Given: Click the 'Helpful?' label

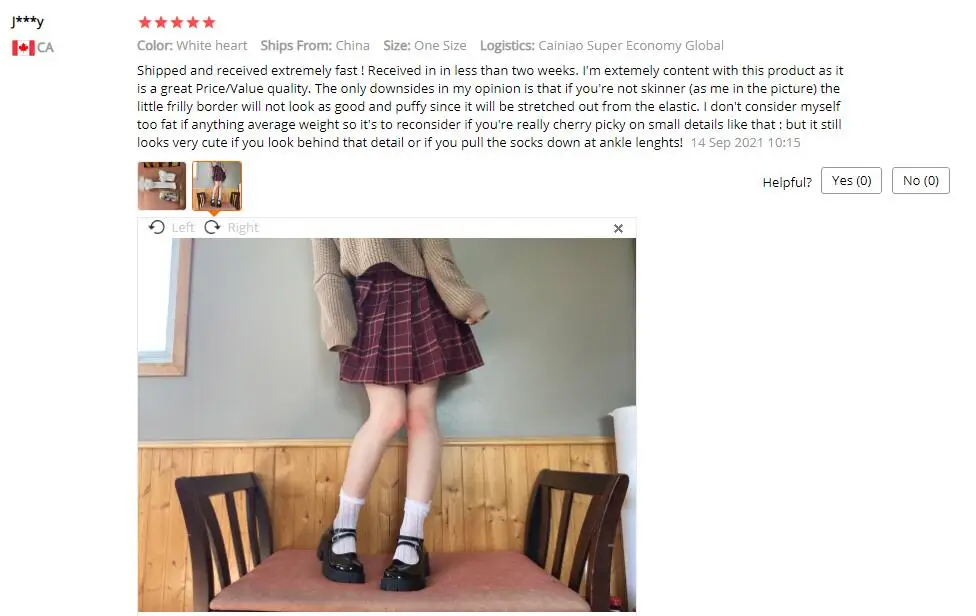Looking at the screenshot, I should point(787,182).
